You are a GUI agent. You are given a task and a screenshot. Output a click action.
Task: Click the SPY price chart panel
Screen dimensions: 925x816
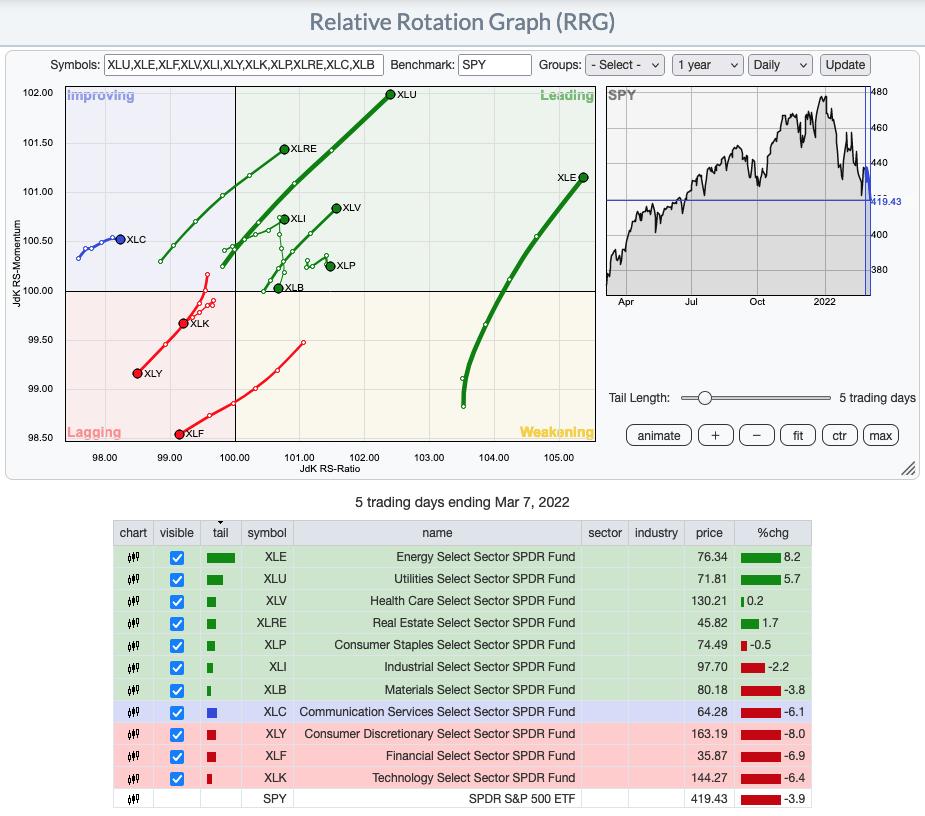tap(738, 191)
